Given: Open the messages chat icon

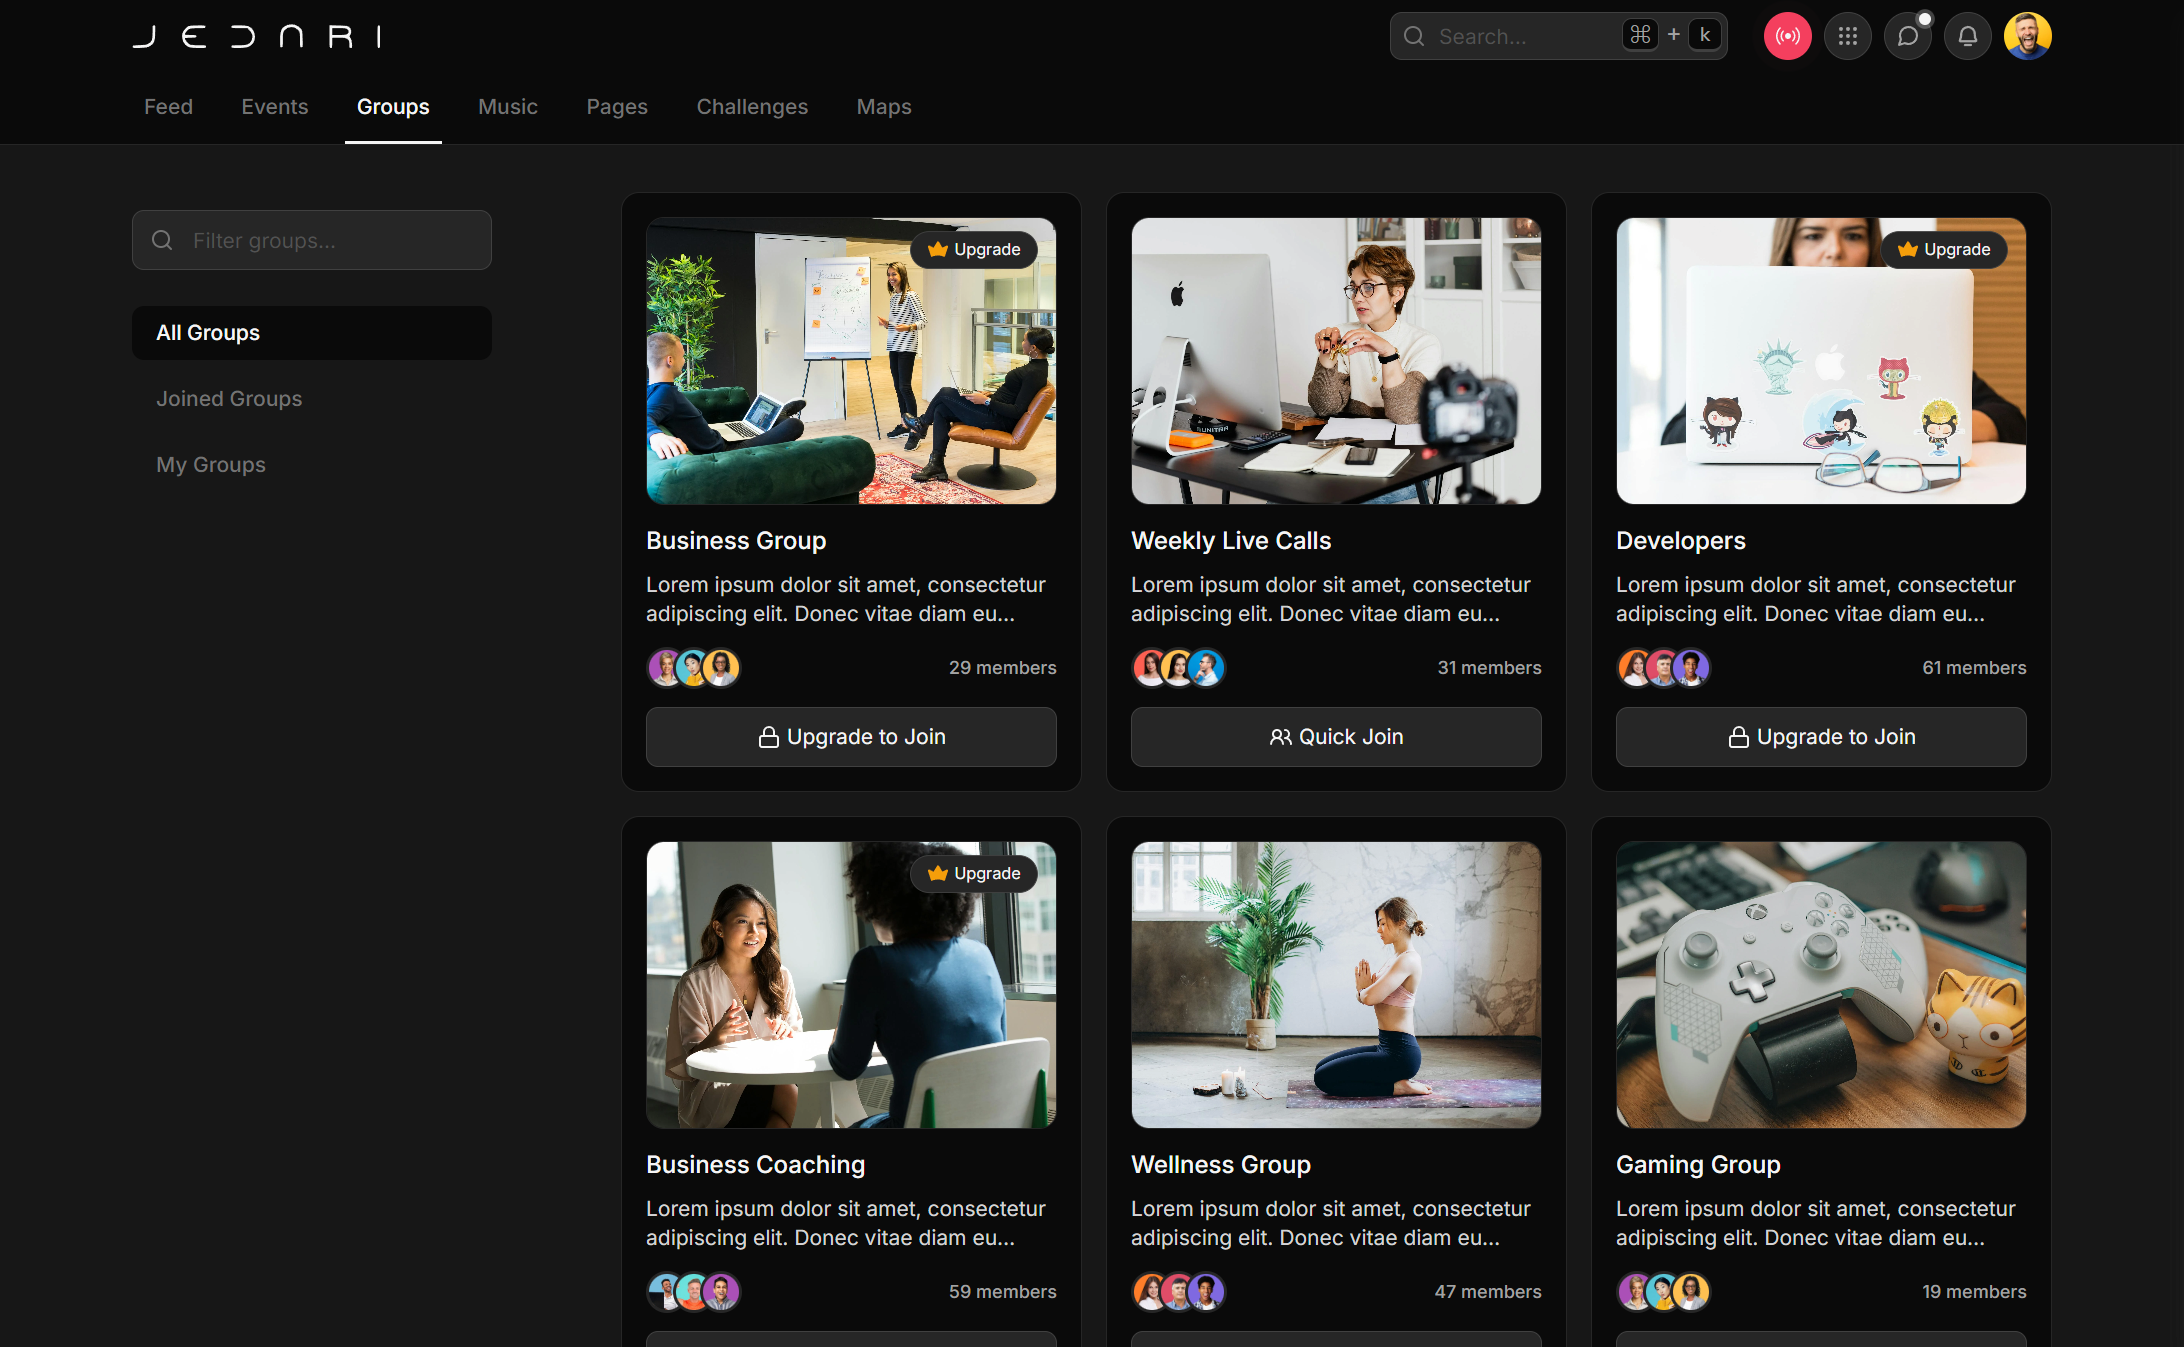Looking at the screenshot, I should 1907,36.
